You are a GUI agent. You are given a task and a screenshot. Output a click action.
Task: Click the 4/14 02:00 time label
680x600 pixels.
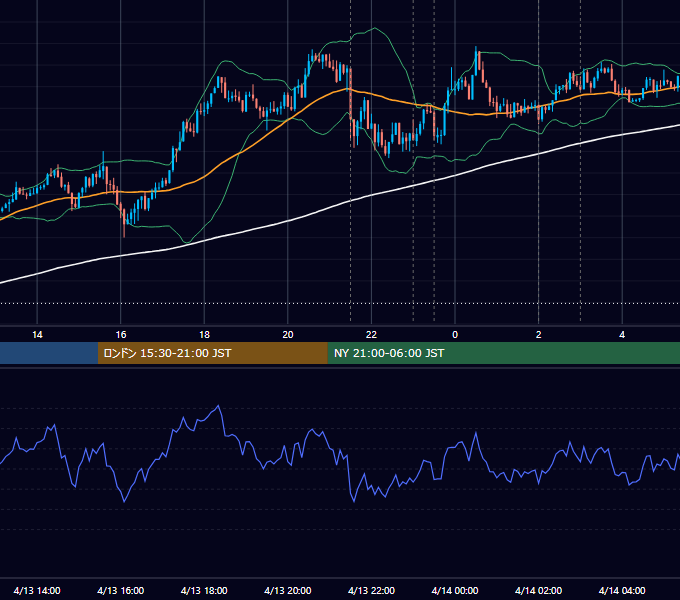pyautogui.click(x=539, y=590)
